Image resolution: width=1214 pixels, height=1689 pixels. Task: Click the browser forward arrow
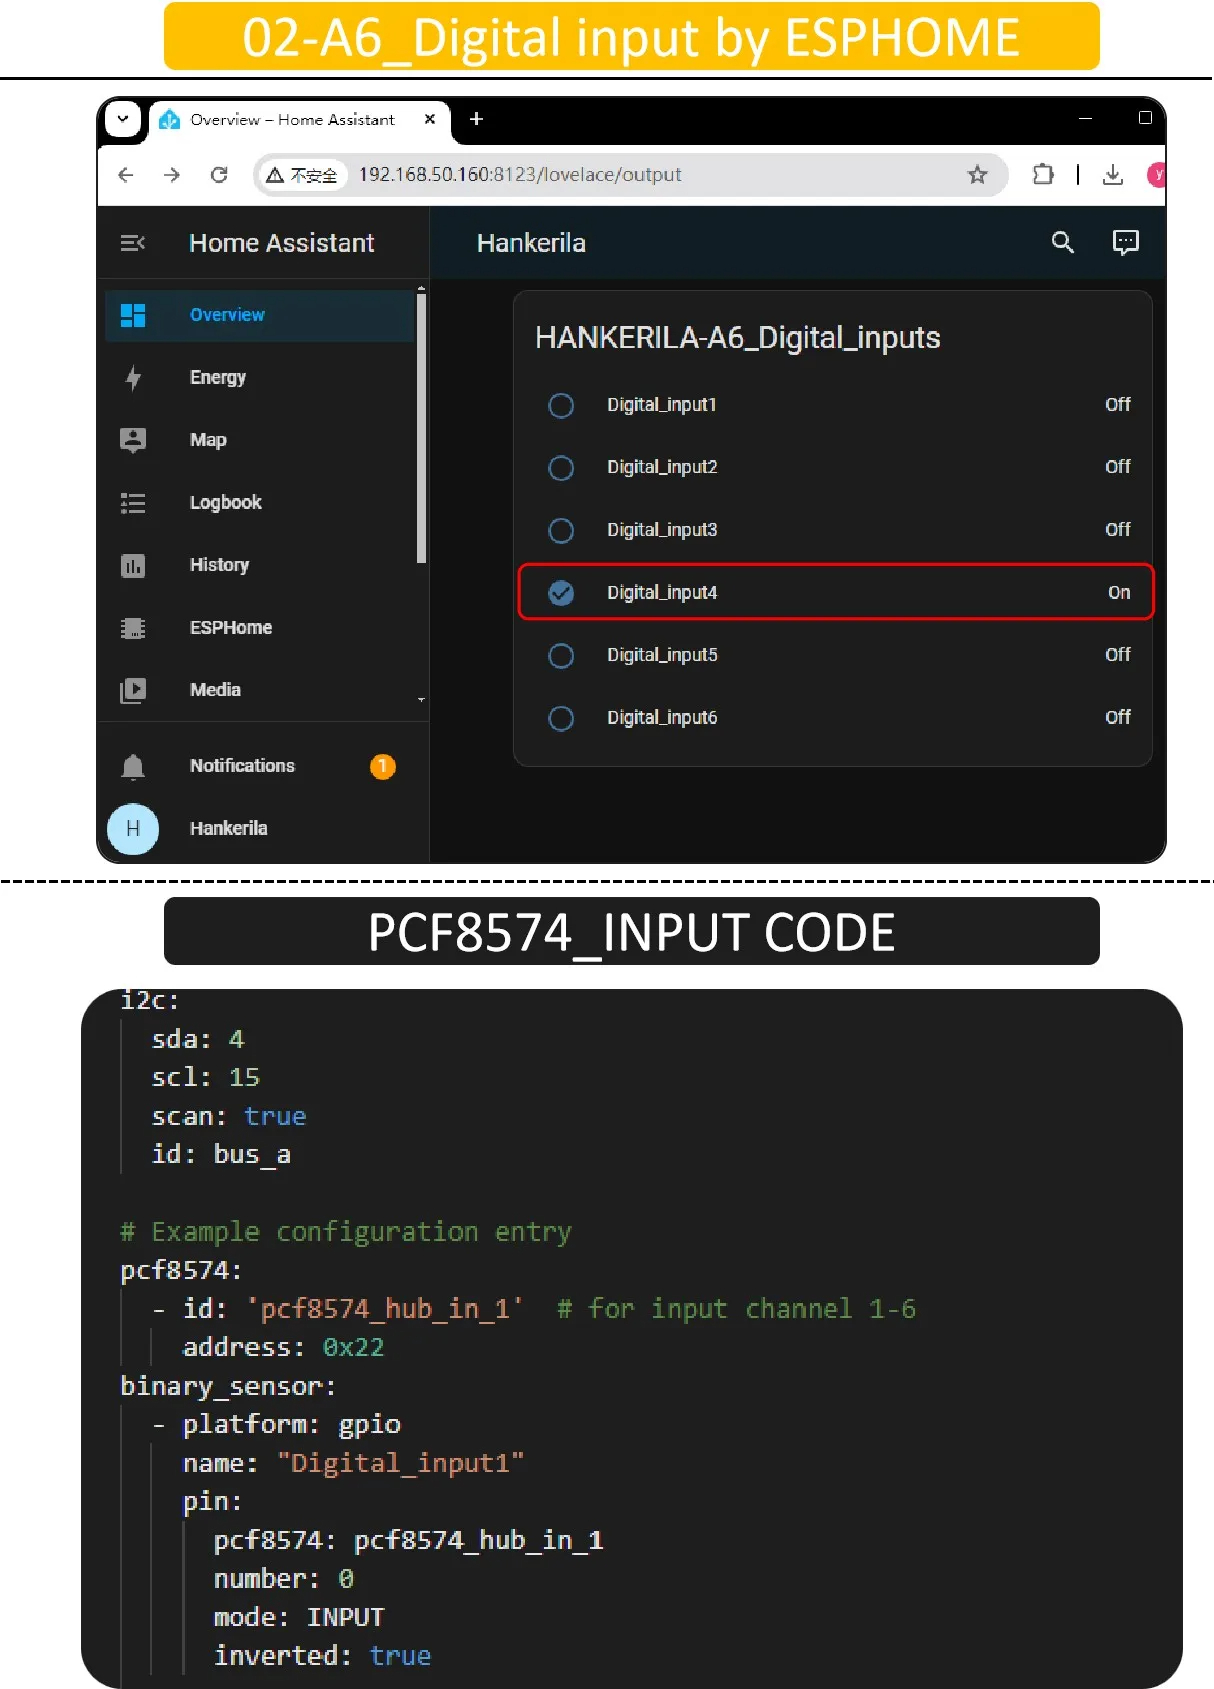[x=172, y=175]
